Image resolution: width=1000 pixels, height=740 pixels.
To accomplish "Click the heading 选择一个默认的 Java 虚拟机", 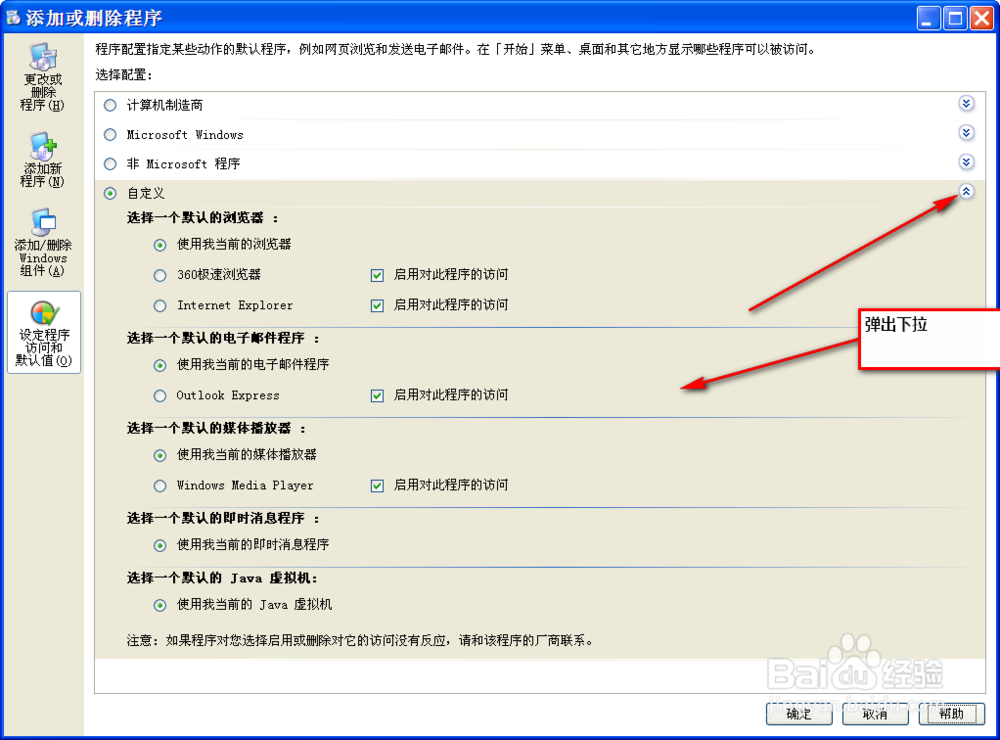I will click(x=222, y=578).
